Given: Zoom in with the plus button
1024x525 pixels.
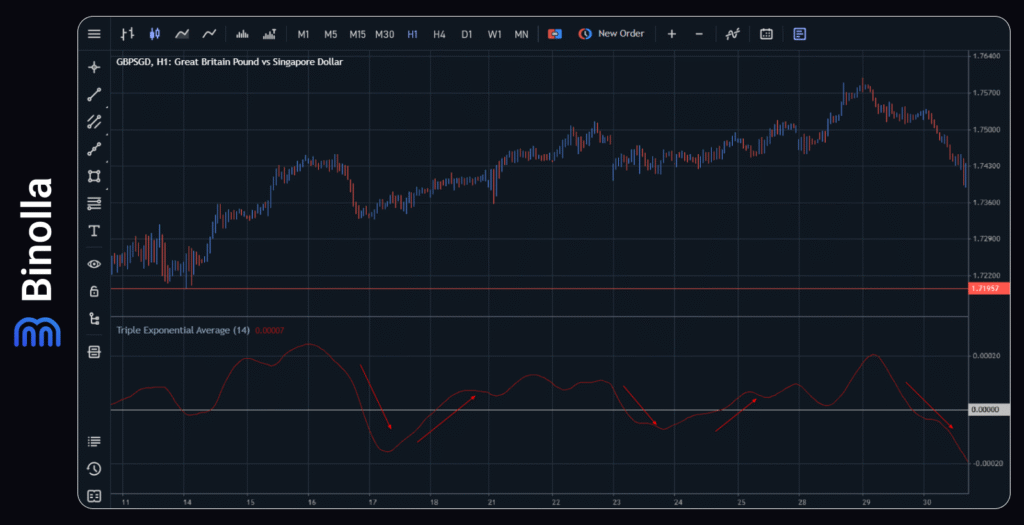Looking at the screenshot, I should pos(671,34).
